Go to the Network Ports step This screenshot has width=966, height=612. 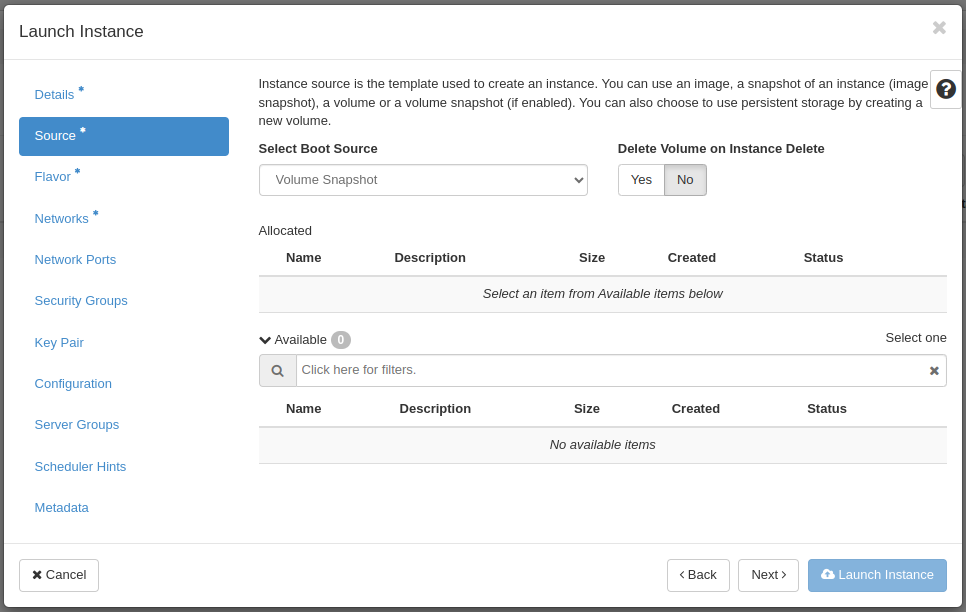(75, 259)
